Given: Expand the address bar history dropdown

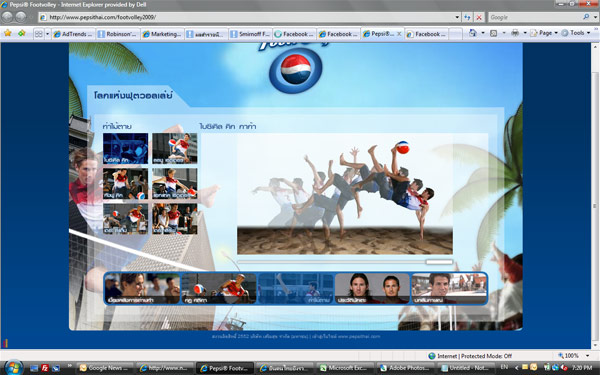Looking at the screenshot, I should click(457, 17).
